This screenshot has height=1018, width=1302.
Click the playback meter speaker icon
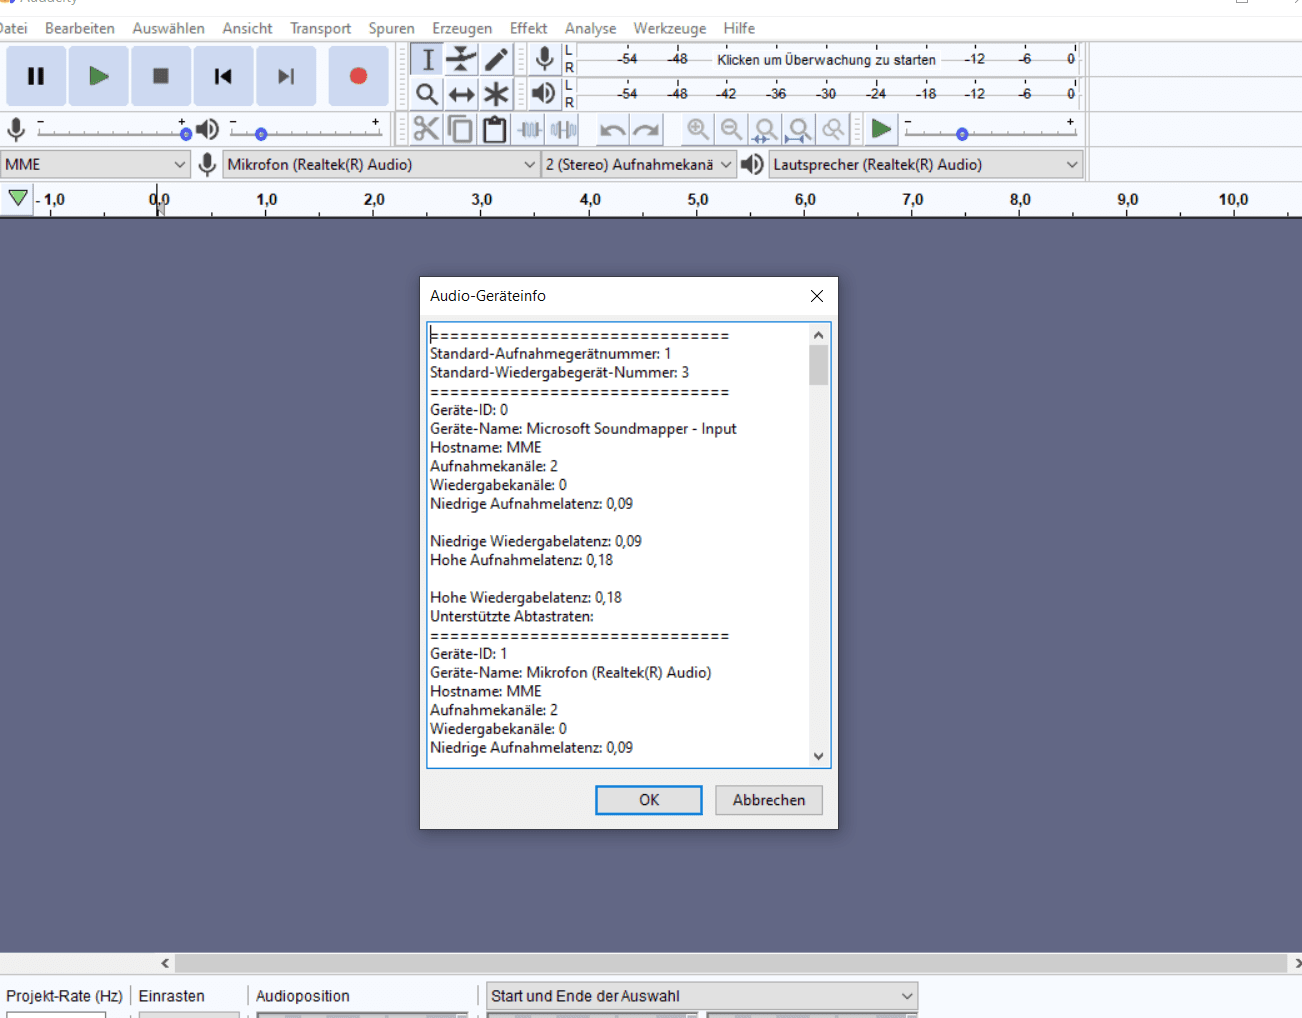[544, 94]
